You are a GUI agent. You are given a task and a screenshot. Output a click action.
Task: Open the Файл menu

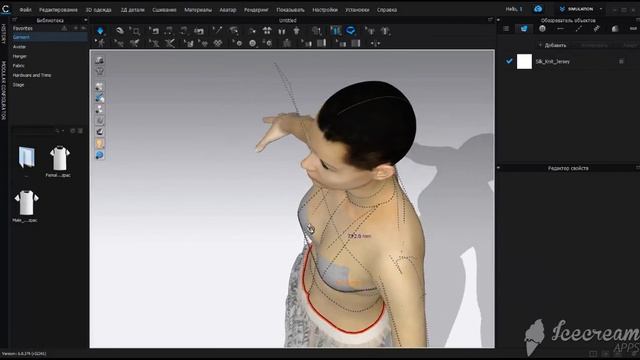[25, 10]
